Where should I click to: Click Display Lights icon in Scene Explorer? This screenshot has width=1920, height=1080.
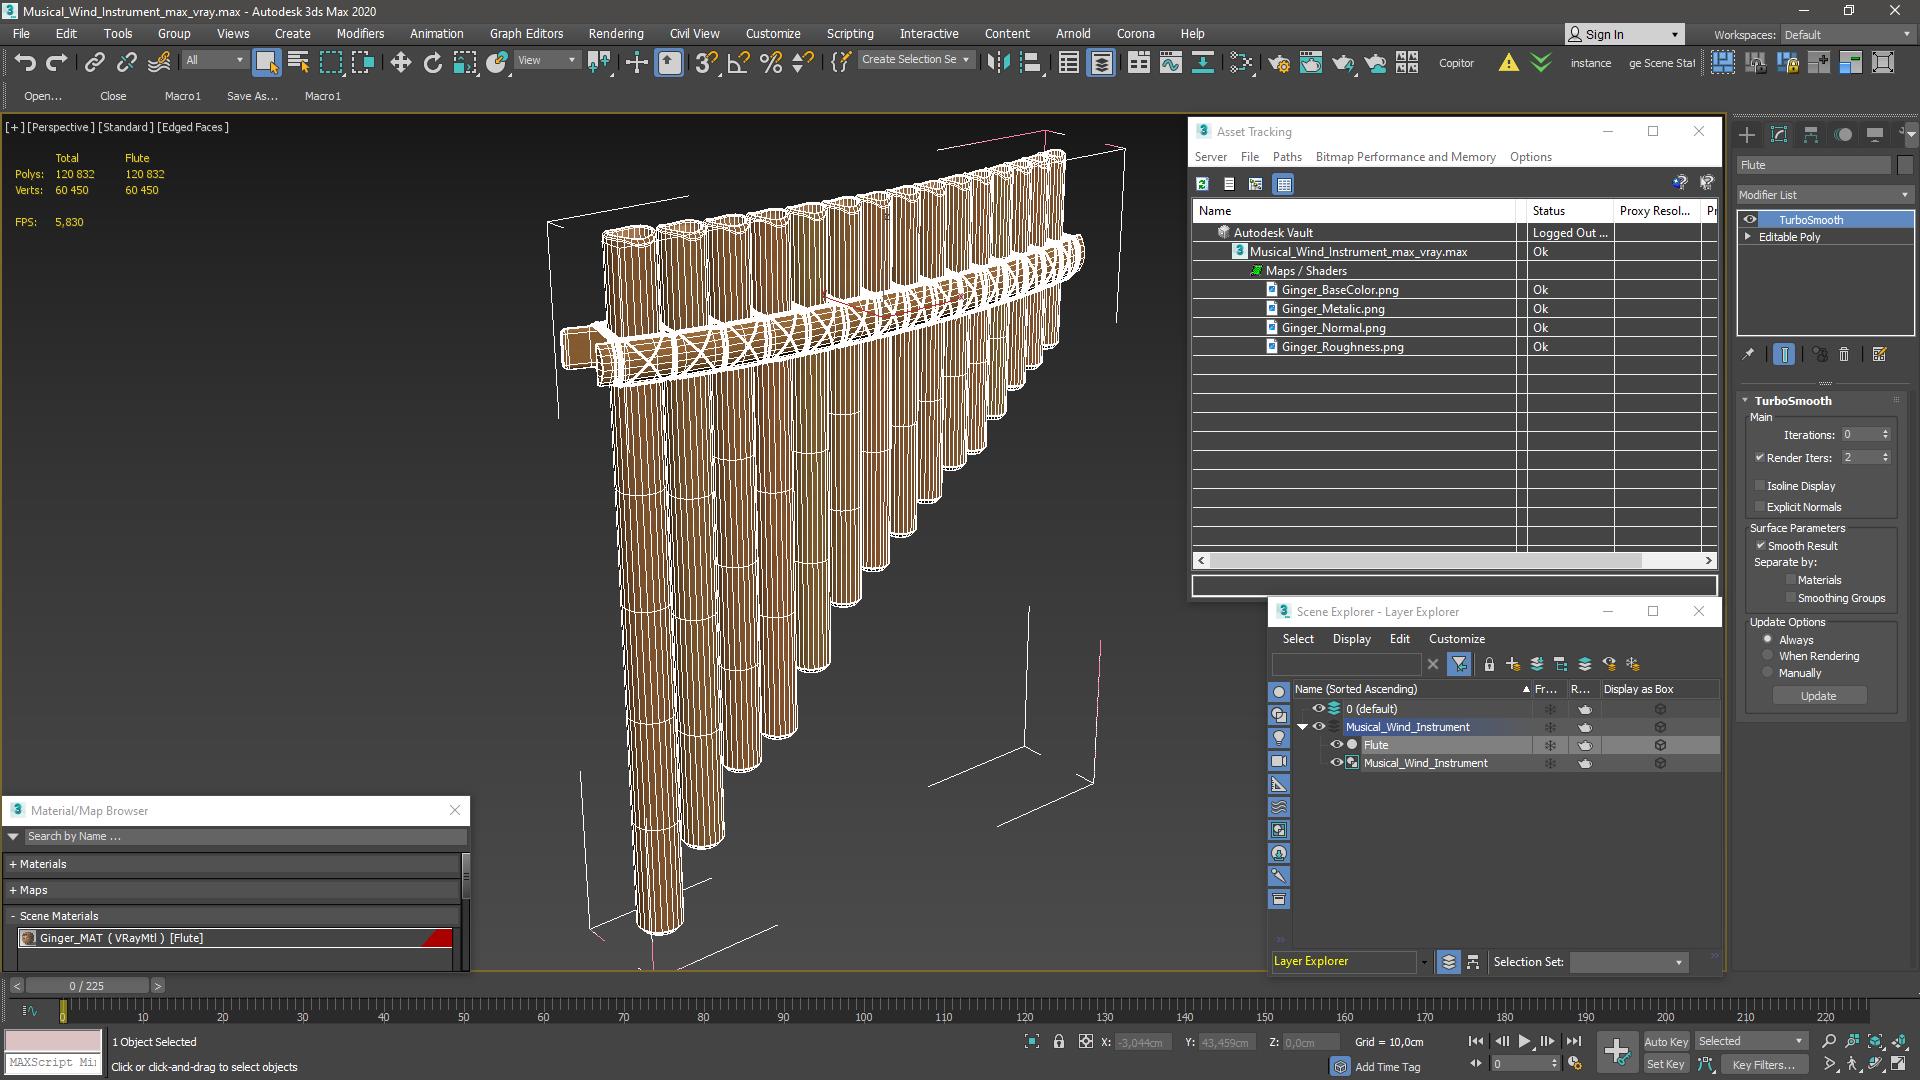pos(1279,738)
